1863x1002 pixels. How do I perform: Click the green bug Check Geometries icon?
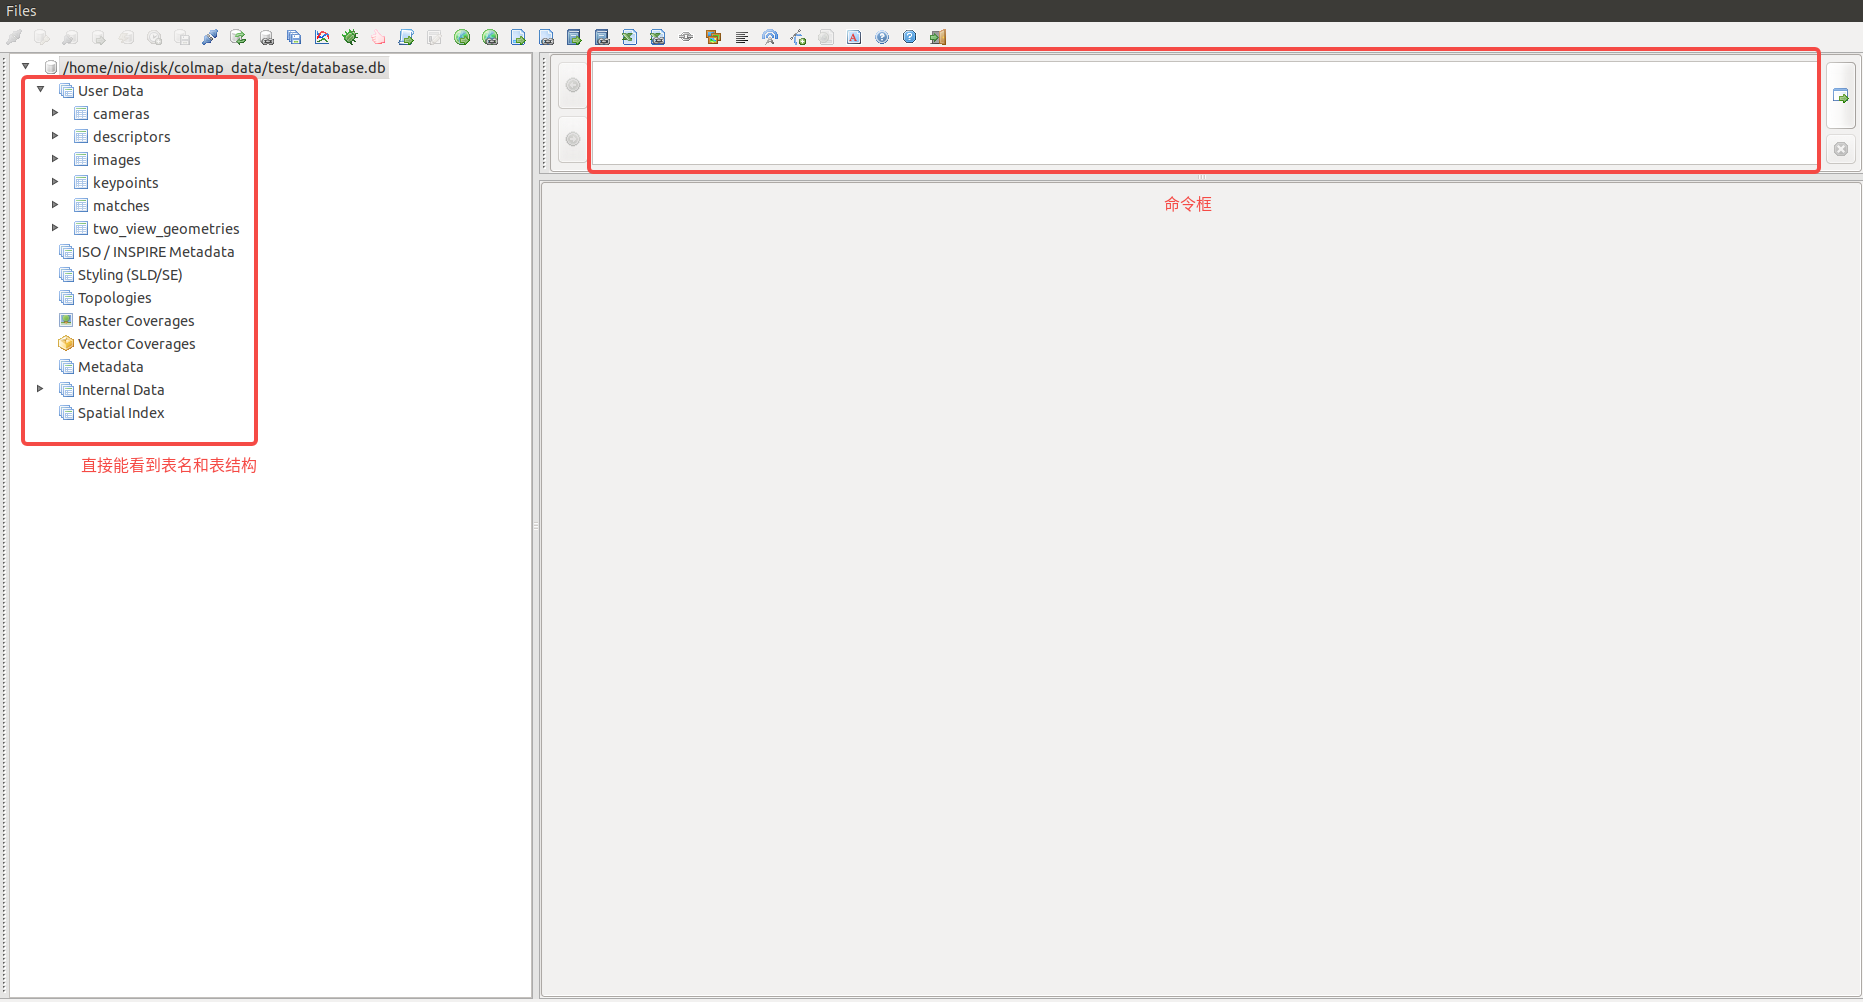pyautogui.click(x=350, y=37)
